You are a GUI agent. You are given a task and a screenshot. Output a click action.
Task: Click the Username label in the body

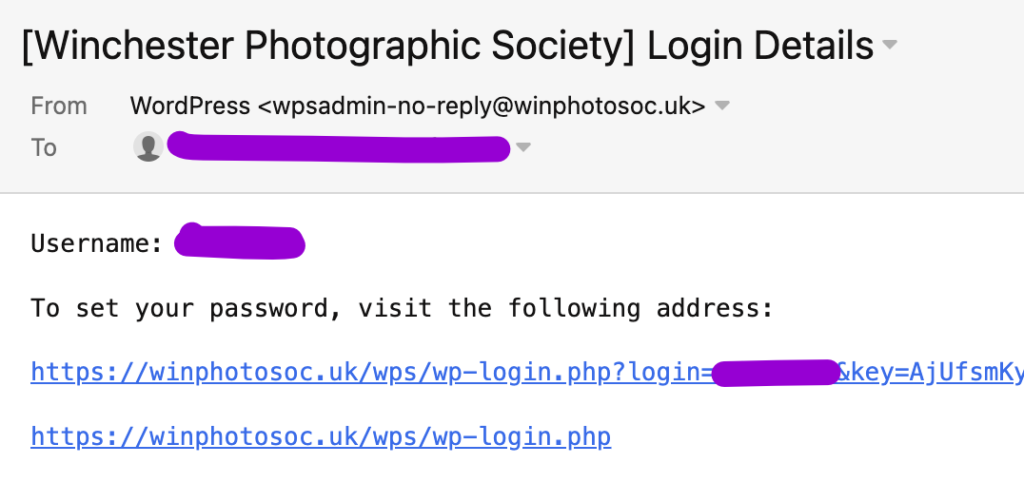point(96,243)
